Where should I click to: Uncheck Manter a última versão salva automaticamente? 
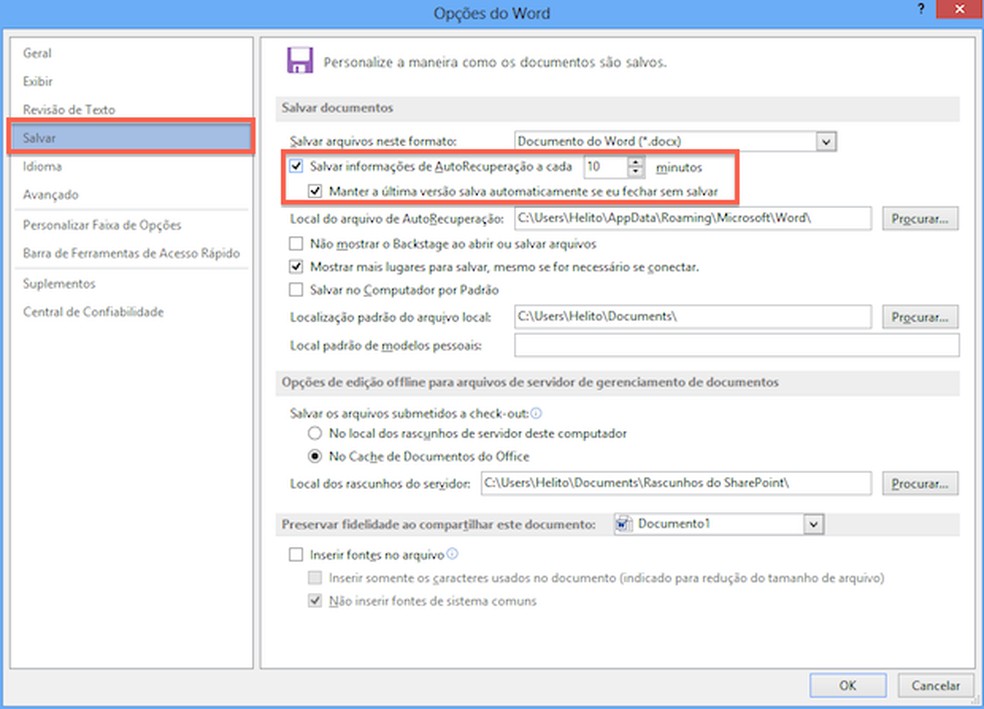click(314, 189)
